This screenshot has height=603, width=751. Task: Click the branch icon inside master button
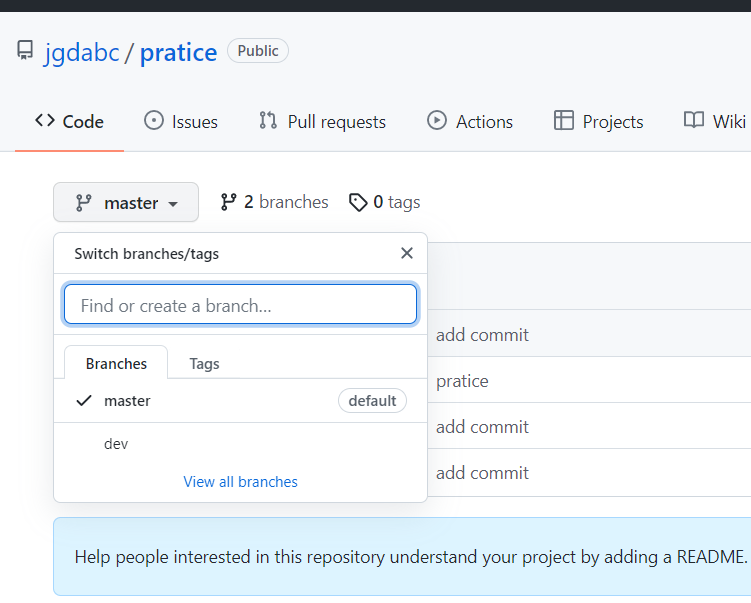point(83,203)
